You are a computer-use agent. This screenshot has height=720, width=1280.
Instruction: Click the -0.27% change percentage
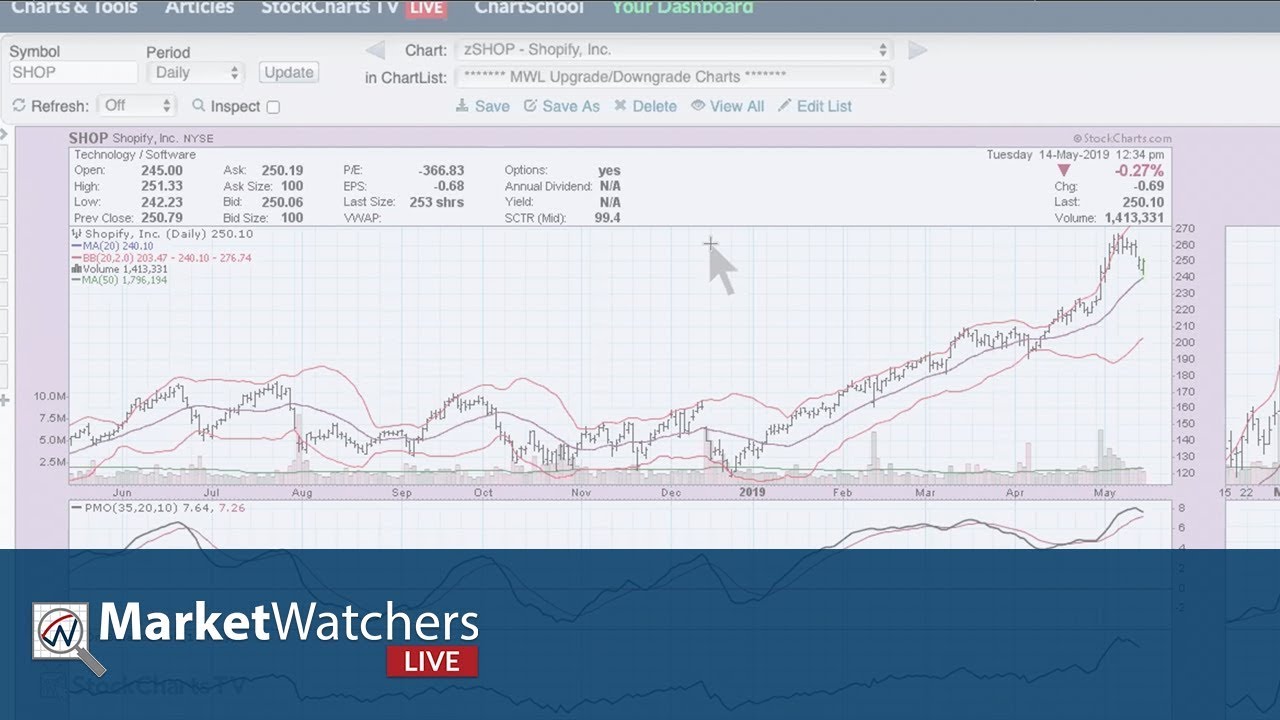point(1139,171)
